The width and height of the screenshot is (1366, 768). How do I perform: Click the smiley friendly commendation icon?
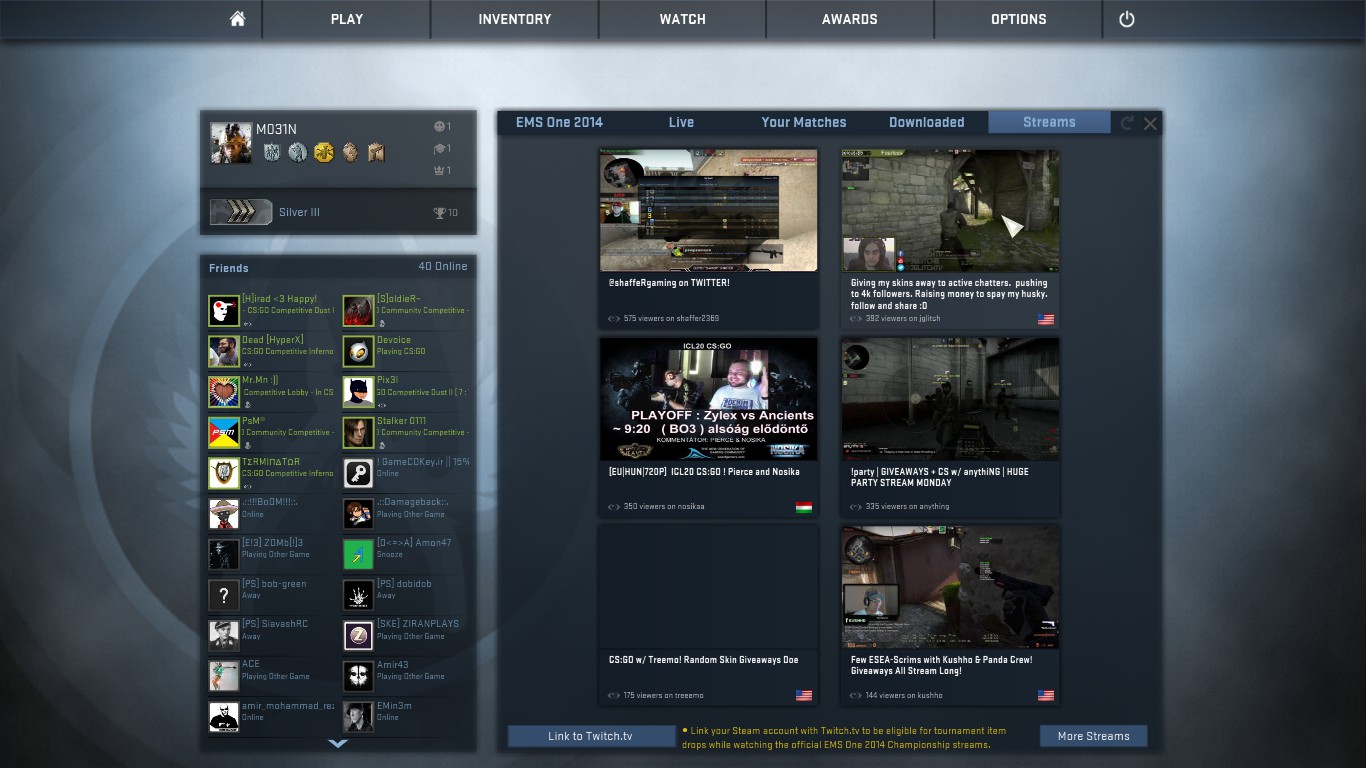point(438,127)
